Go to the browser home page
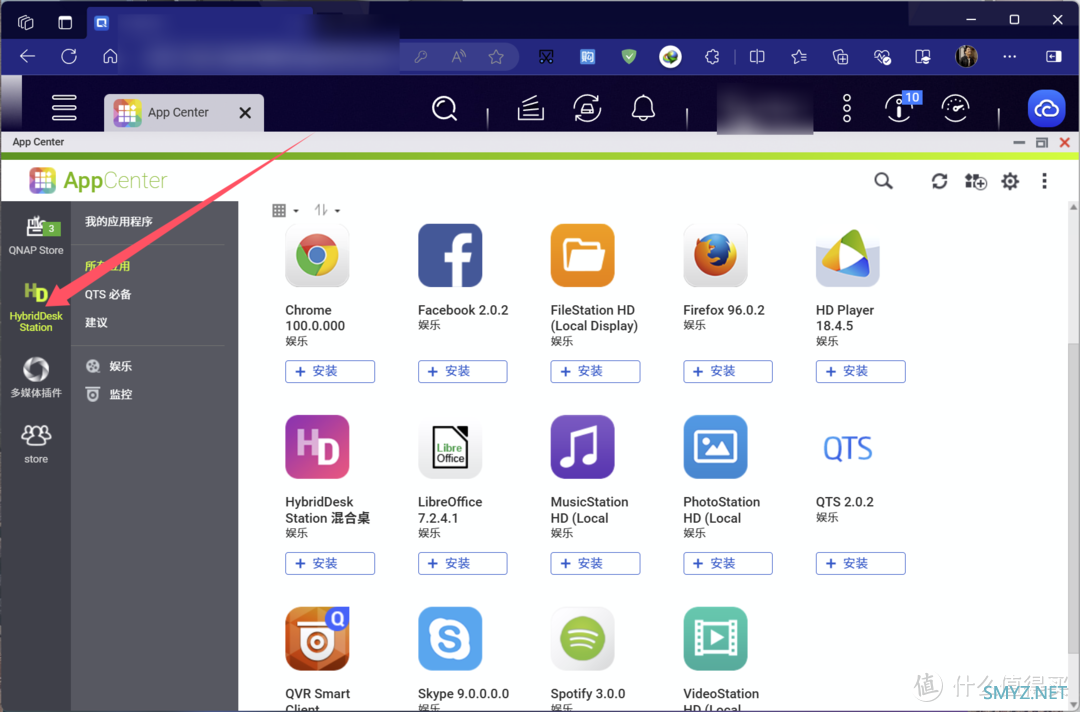 (x=110, y=56)
